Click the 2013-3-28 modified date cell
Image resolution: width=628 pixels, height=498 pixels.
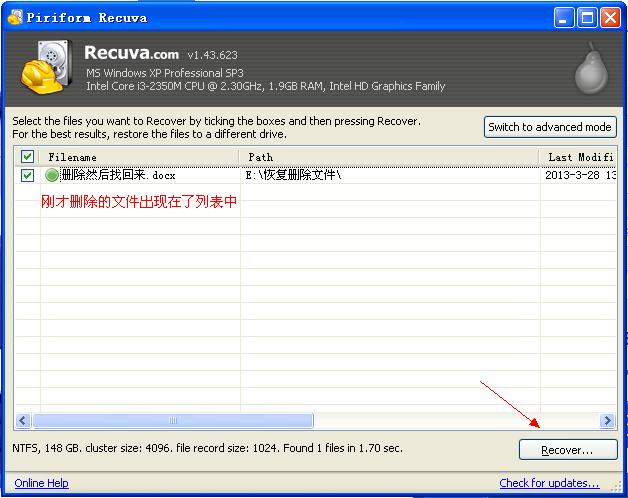pos(580,175)
